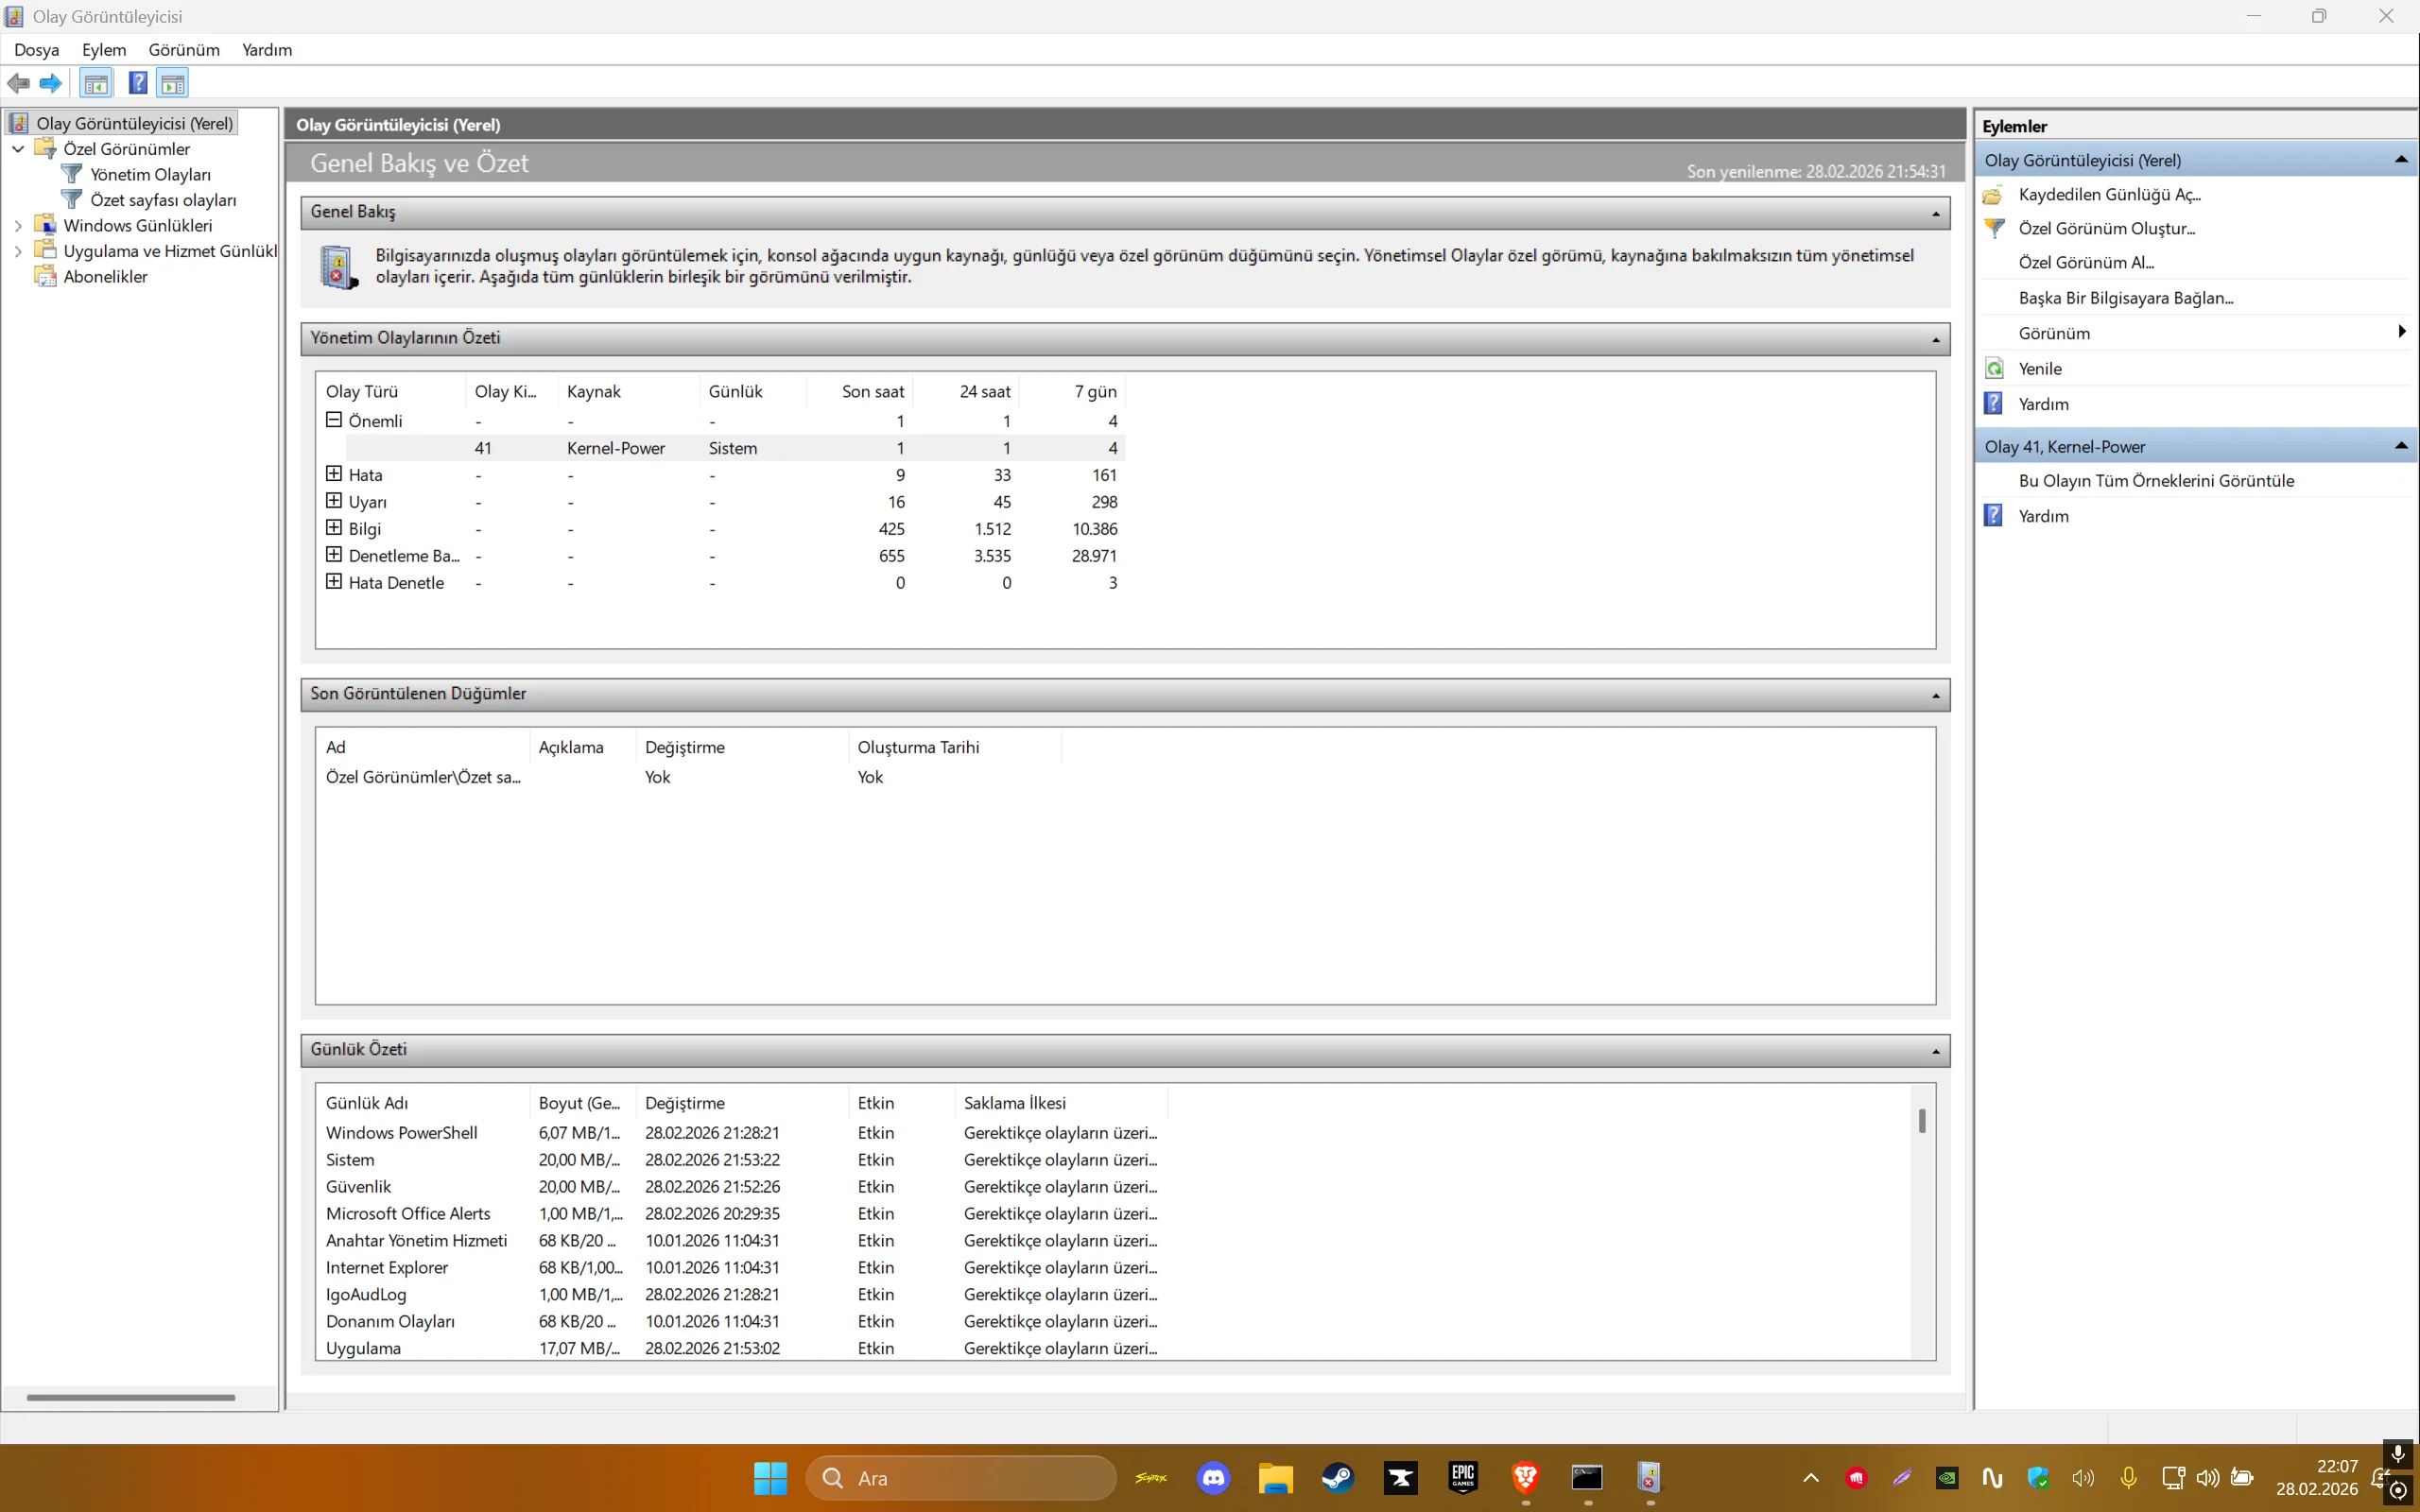Click Yenile refresh action icon
Screen dimensions: 2420x1512
click(x=1994, y=369)
